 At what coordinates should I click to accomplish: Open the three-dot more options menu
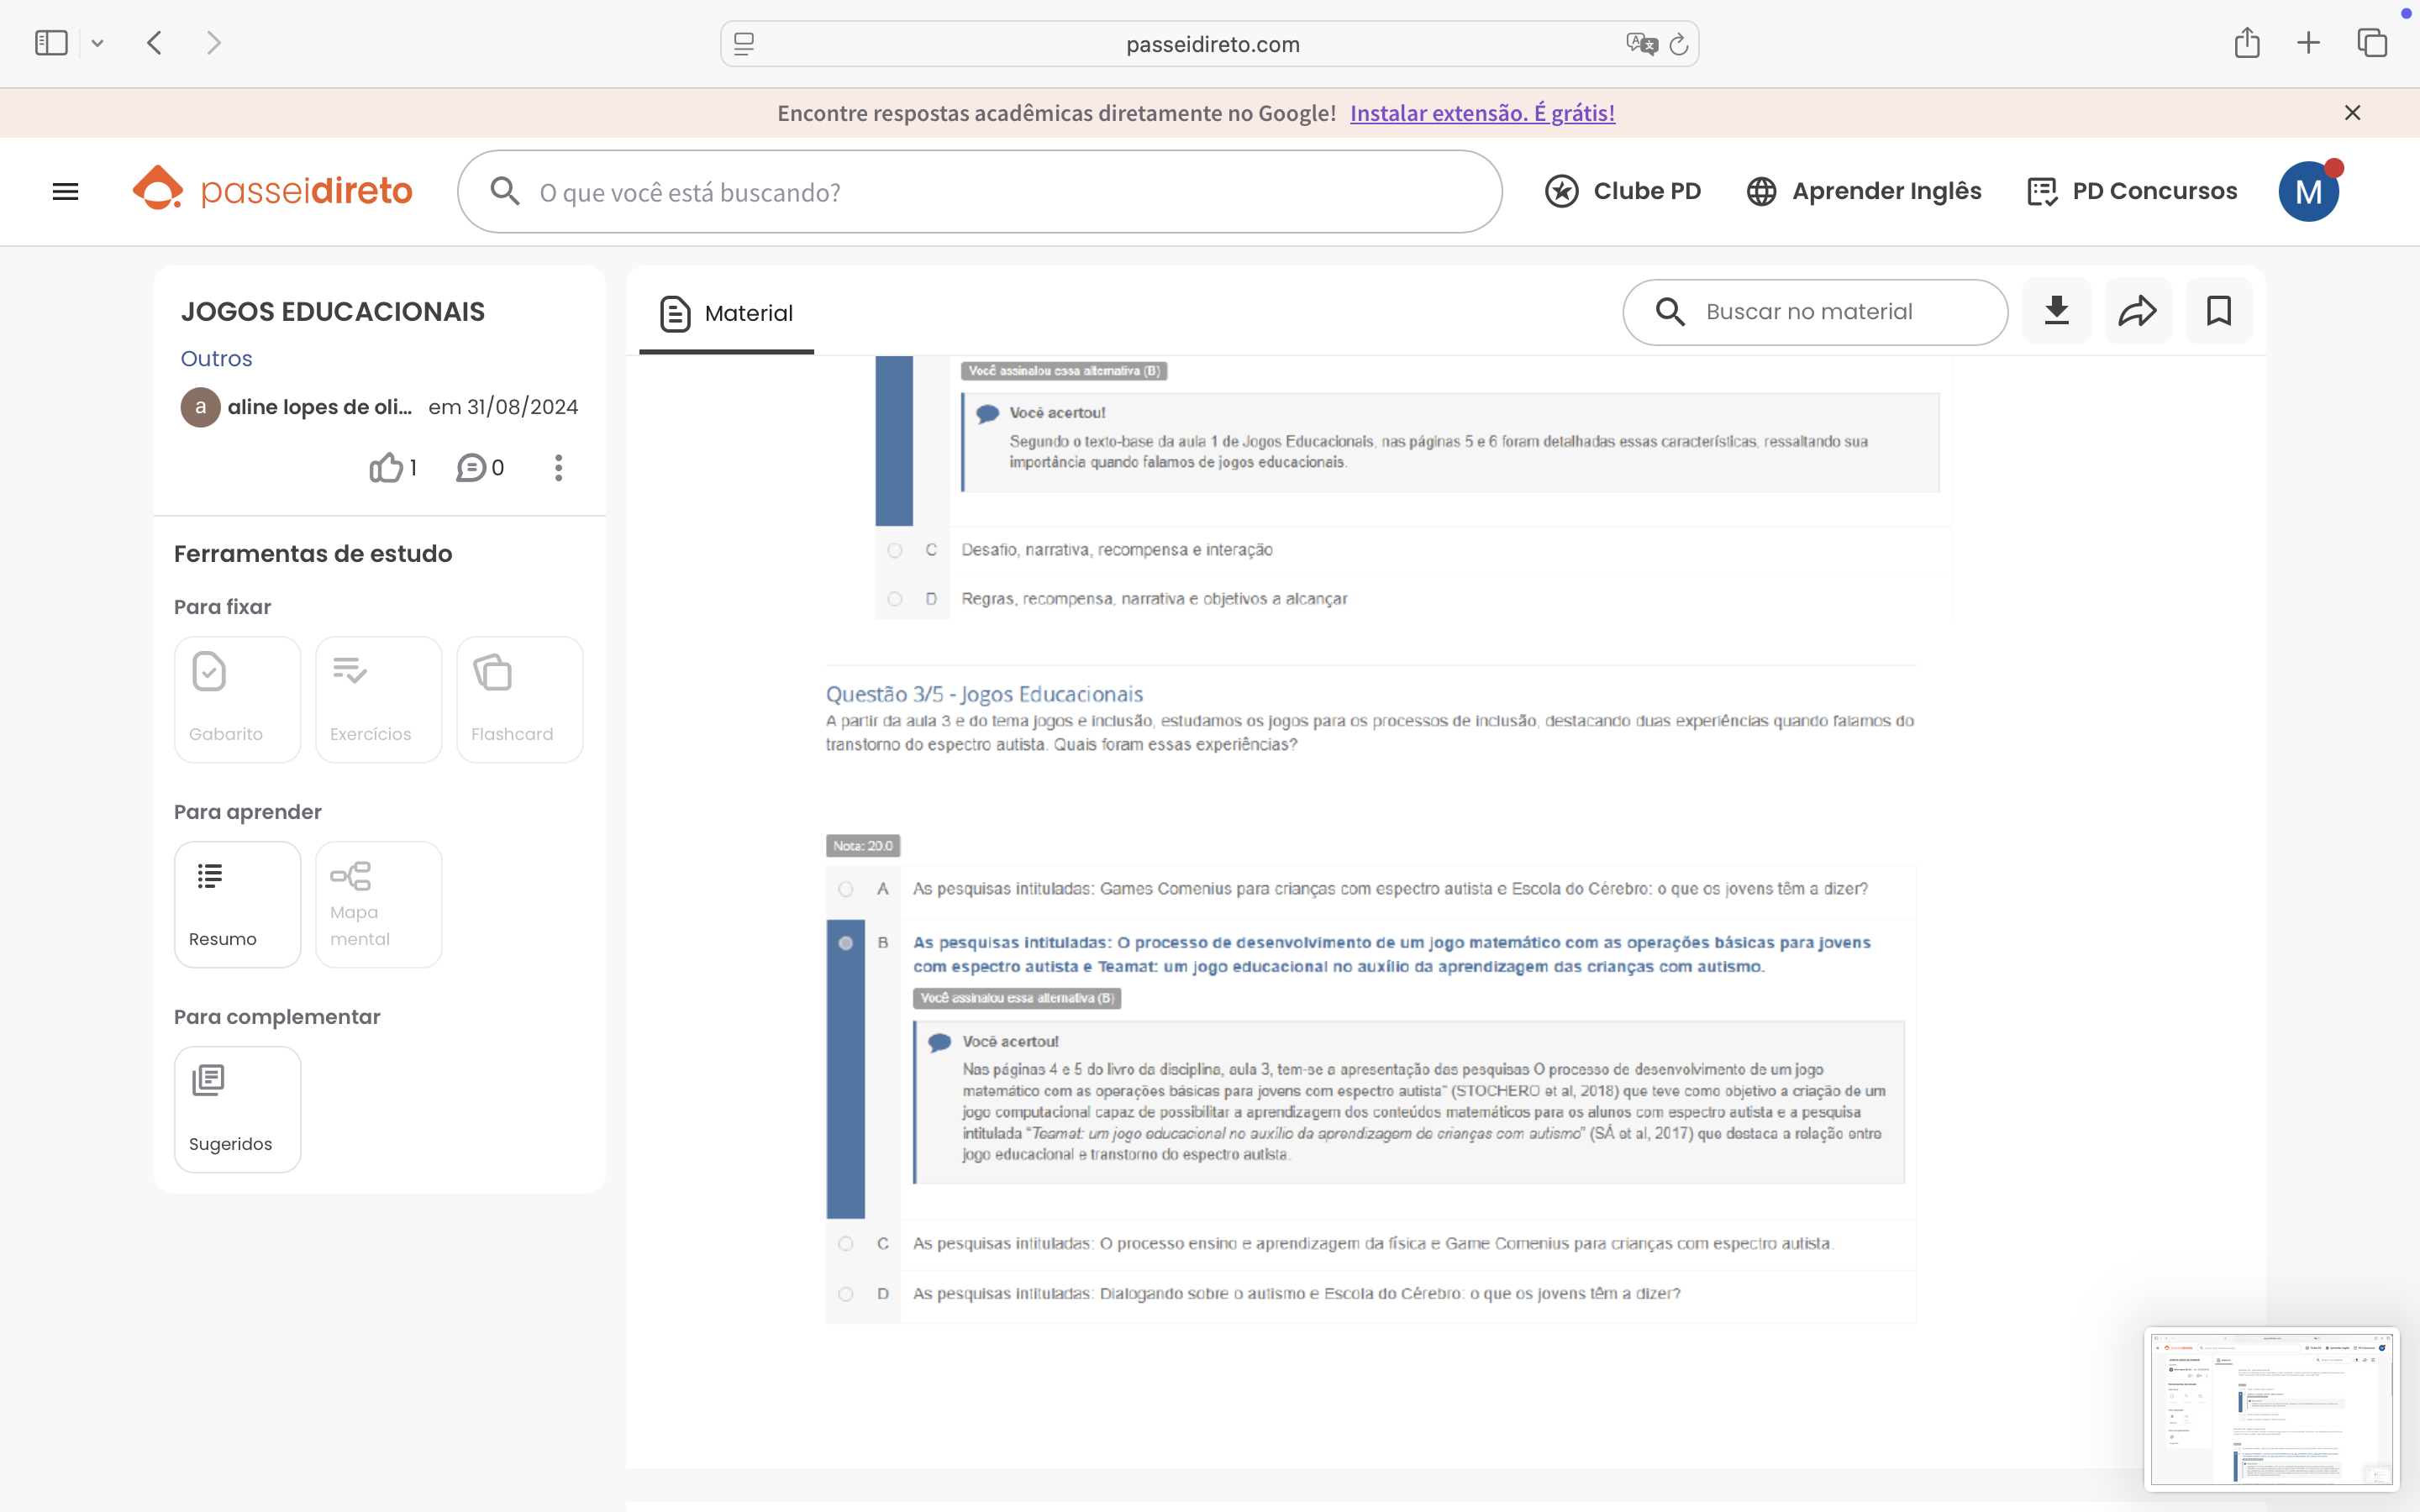[x=558, y=467]
